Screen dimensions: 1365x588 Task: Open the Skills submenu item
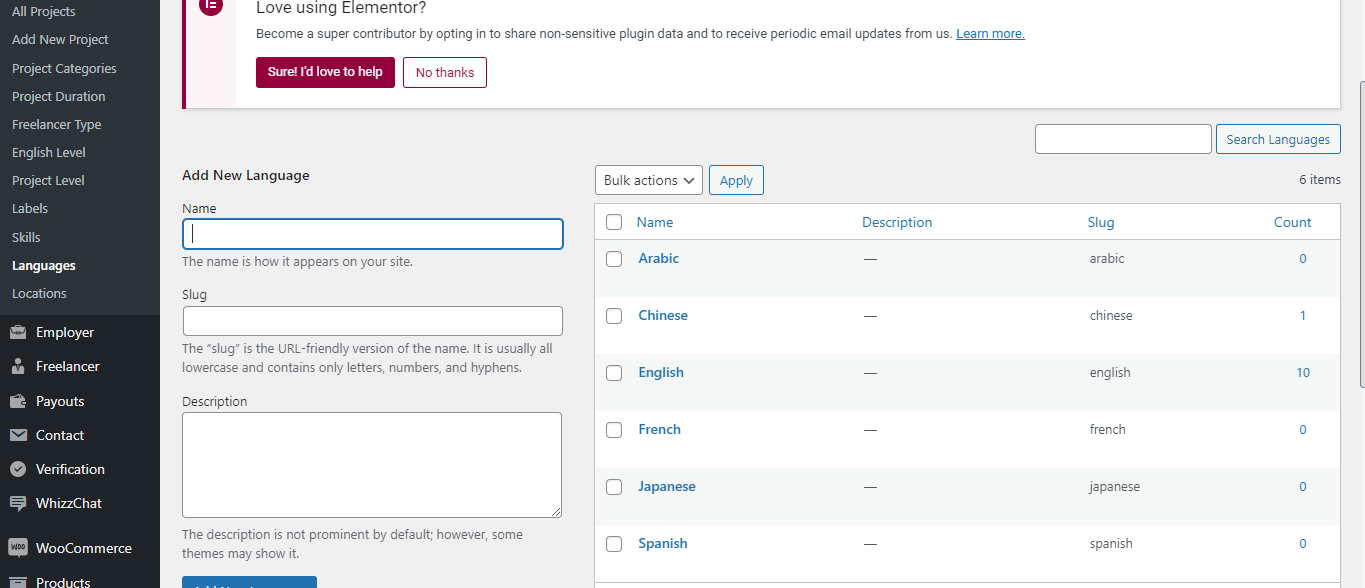(26, 237)
